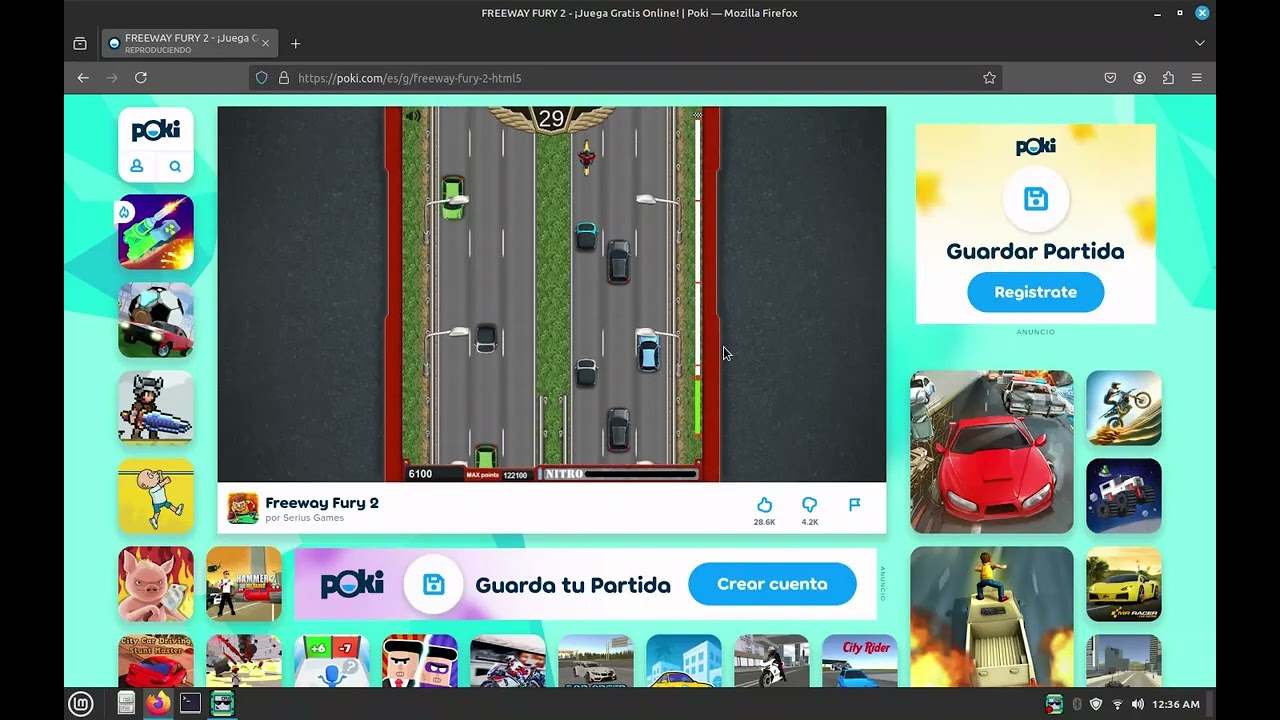This screenshot has width=1280, height=720.
Task: Open a new tab with plus button
Action: [x=295, y=43]
